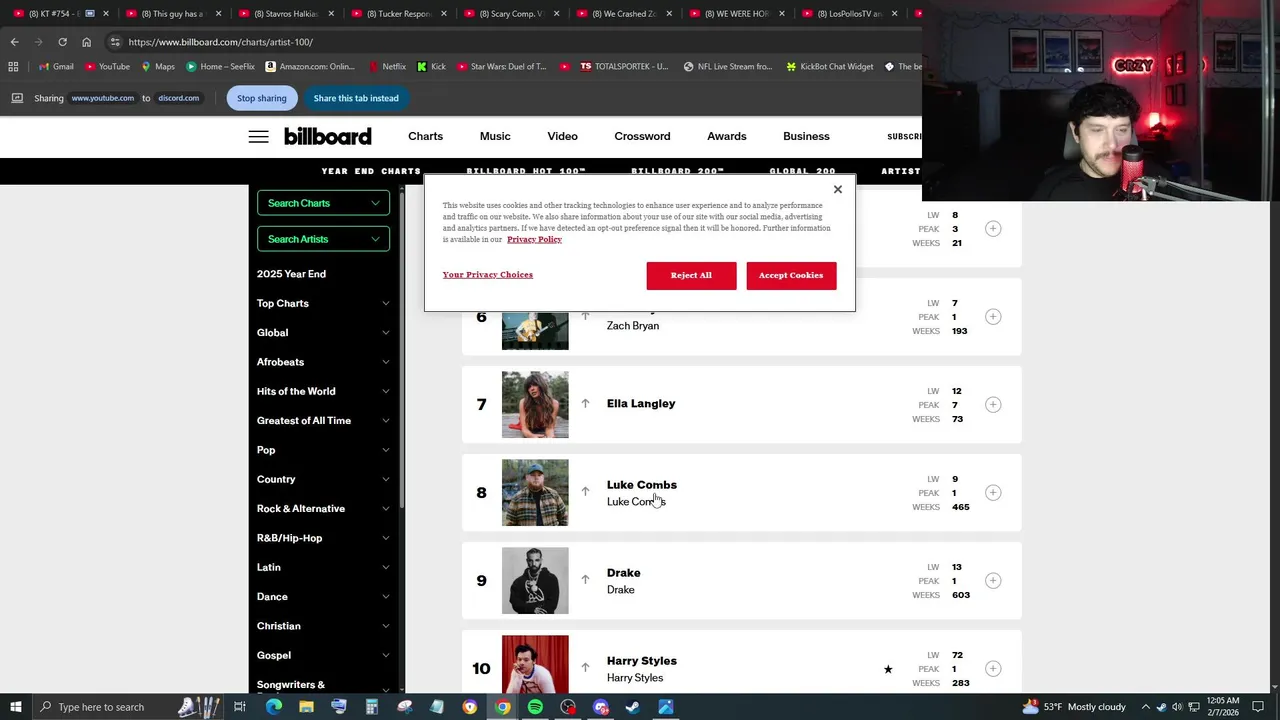The height and width of the screenshot is (720, 1280).
Task: Switch to the Global 200 chart tab
Action: (803, 171)
